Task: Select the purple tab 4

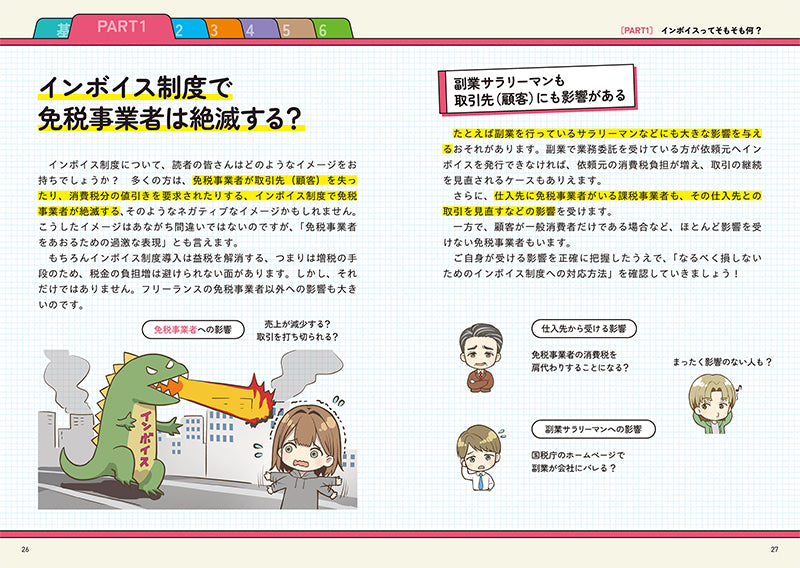Action: tap(251, 29)
